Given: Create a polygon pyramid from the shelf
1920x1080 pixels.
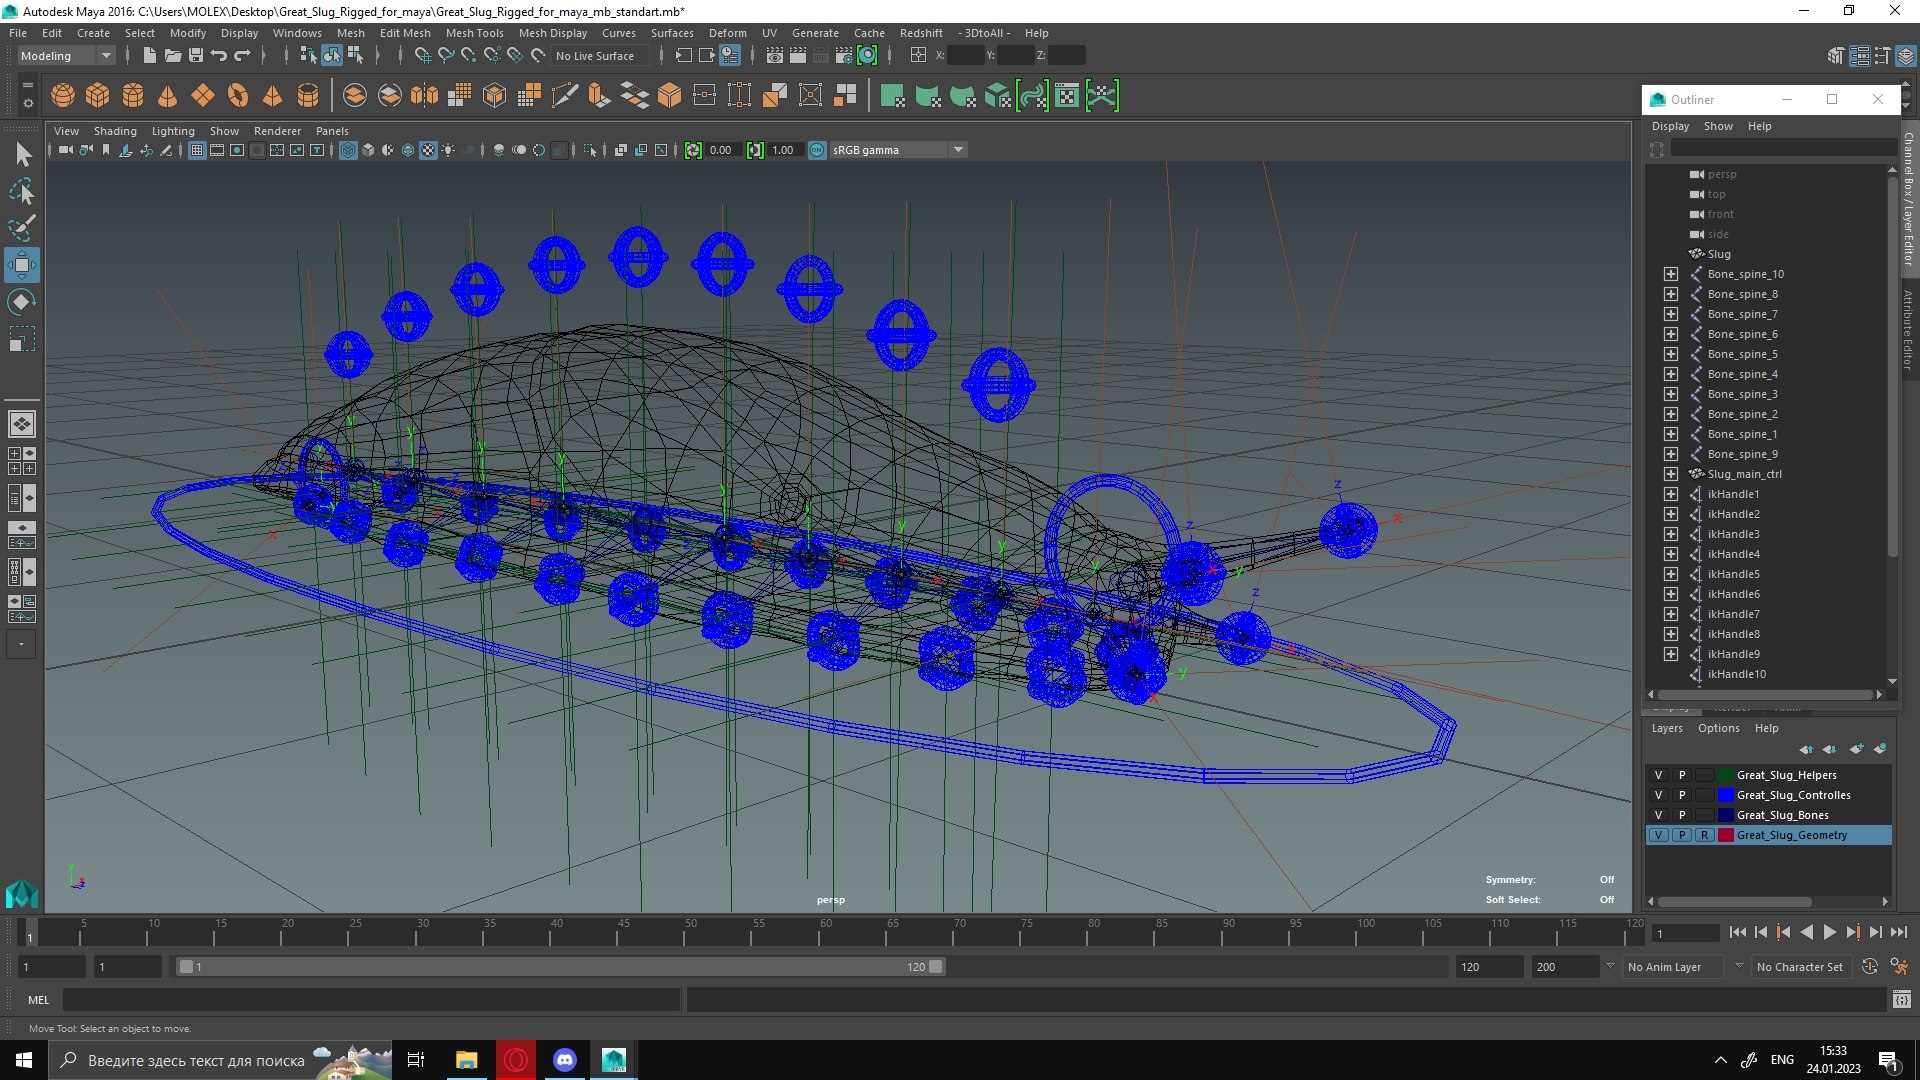Looking at the screenshot, I should (x=272, y=95).
